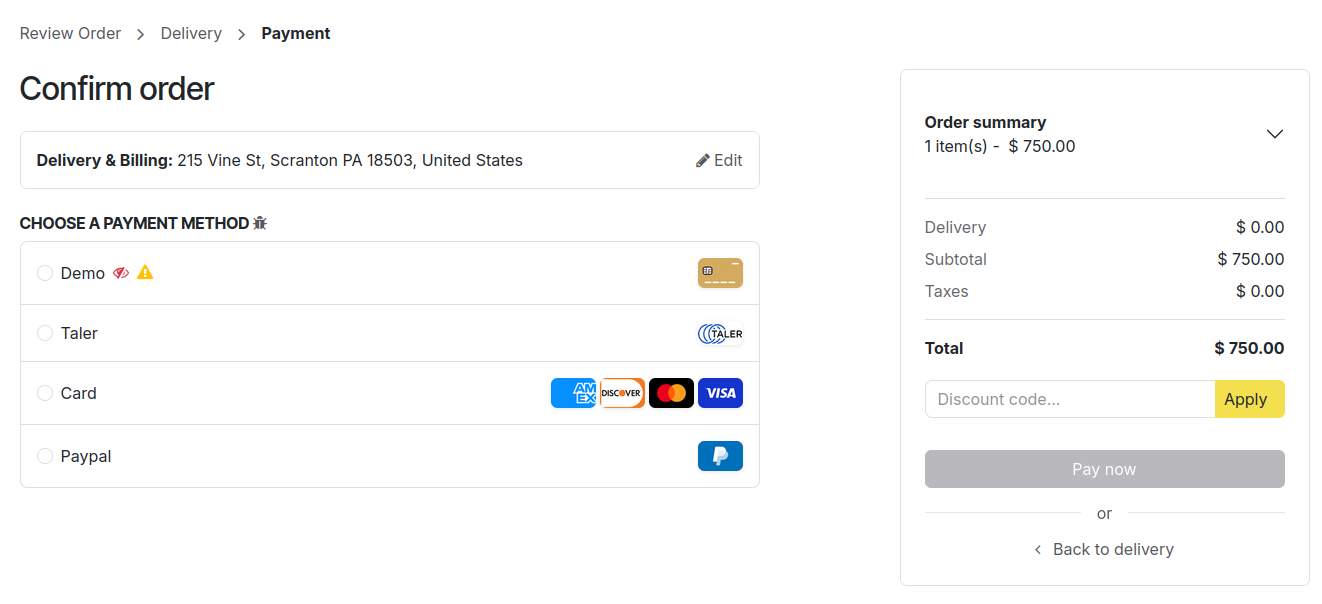1322x604 pixels.
Task: Click the Discover card icon
Action: 622,393
